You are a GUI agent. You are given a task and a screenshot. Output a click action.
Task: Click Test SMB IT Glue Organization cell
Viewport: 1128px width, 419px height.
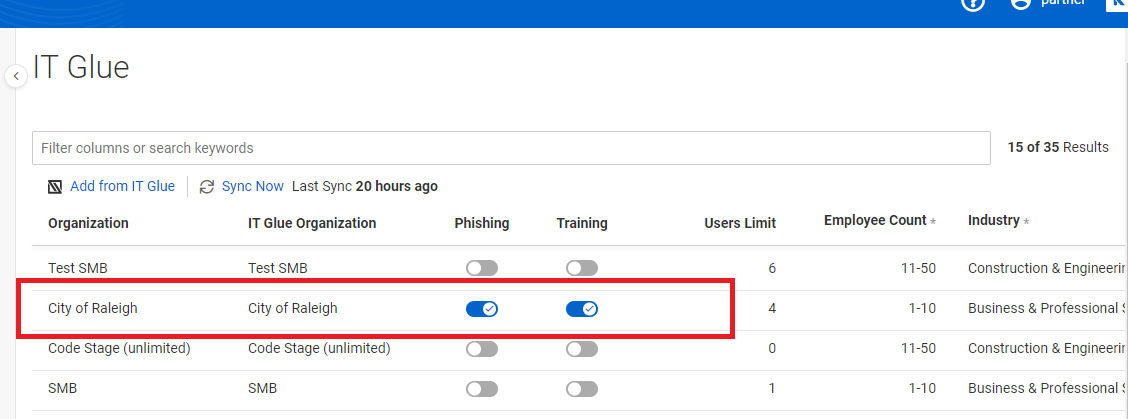(x=278, y=269)
